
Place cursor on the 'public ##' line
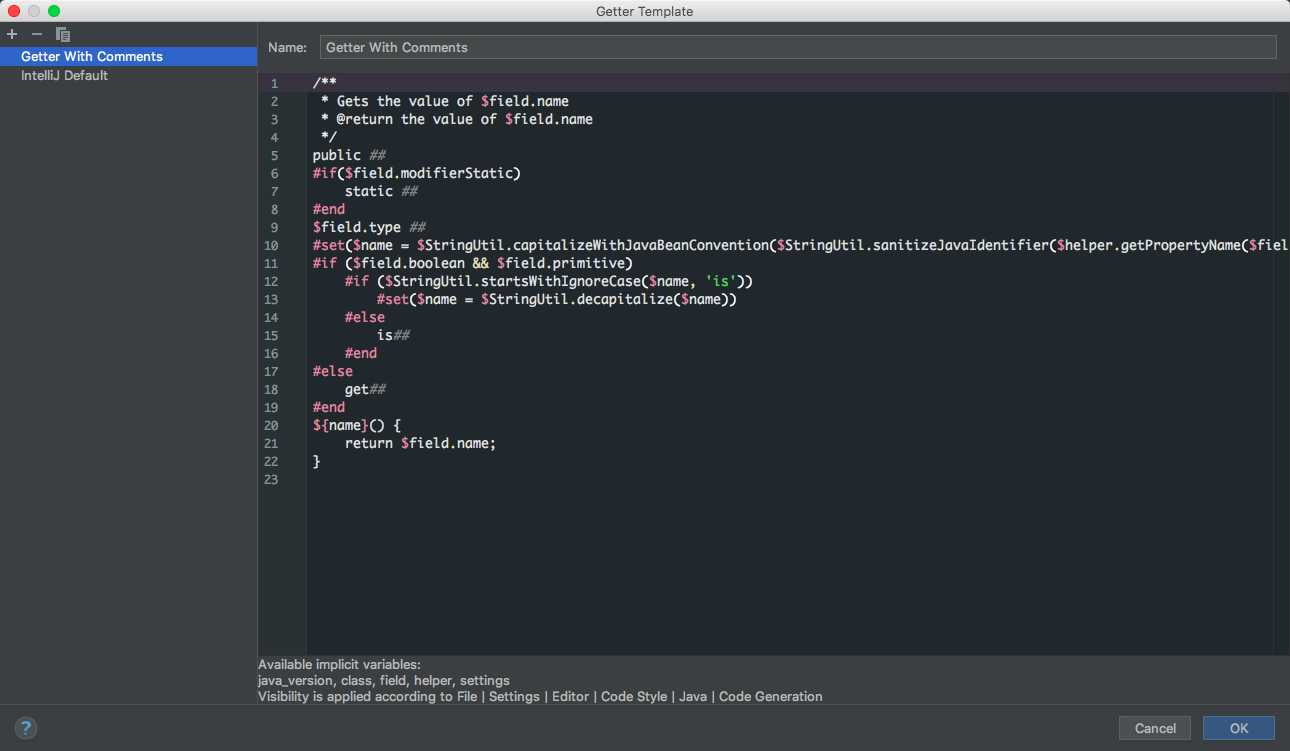pos(349,155)
